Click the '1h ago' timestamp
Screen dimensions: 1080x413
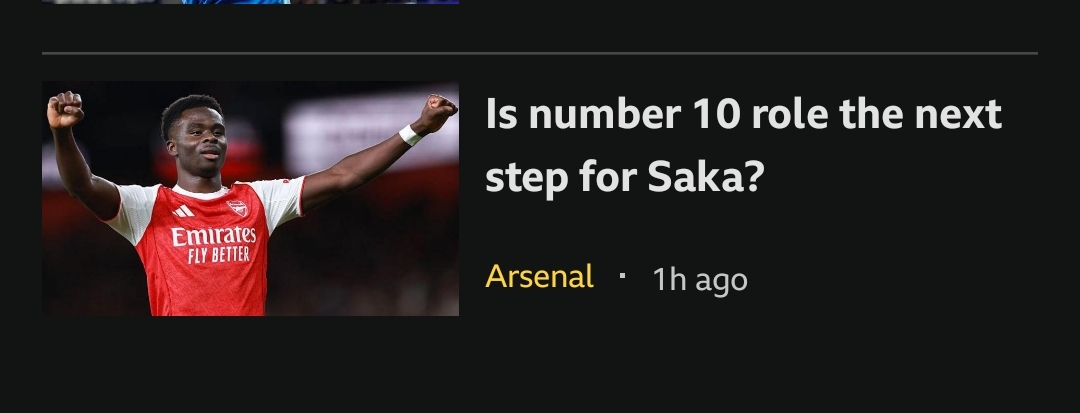point(700,279)
